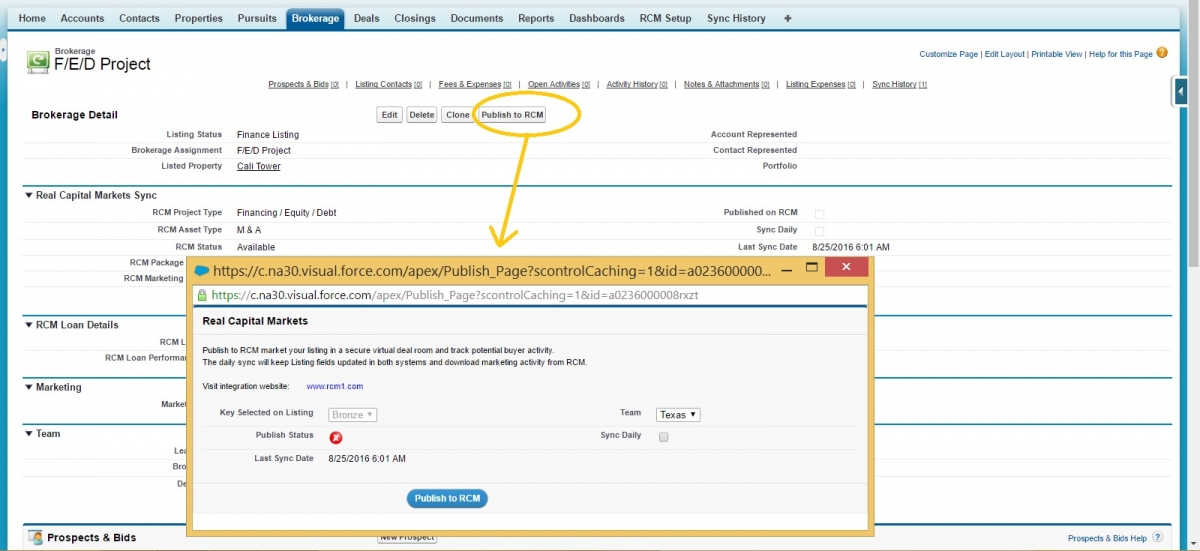The width and height of the screenshot is (1200, 551).
Task: Open the Home tab
Action: coord(32,18)
